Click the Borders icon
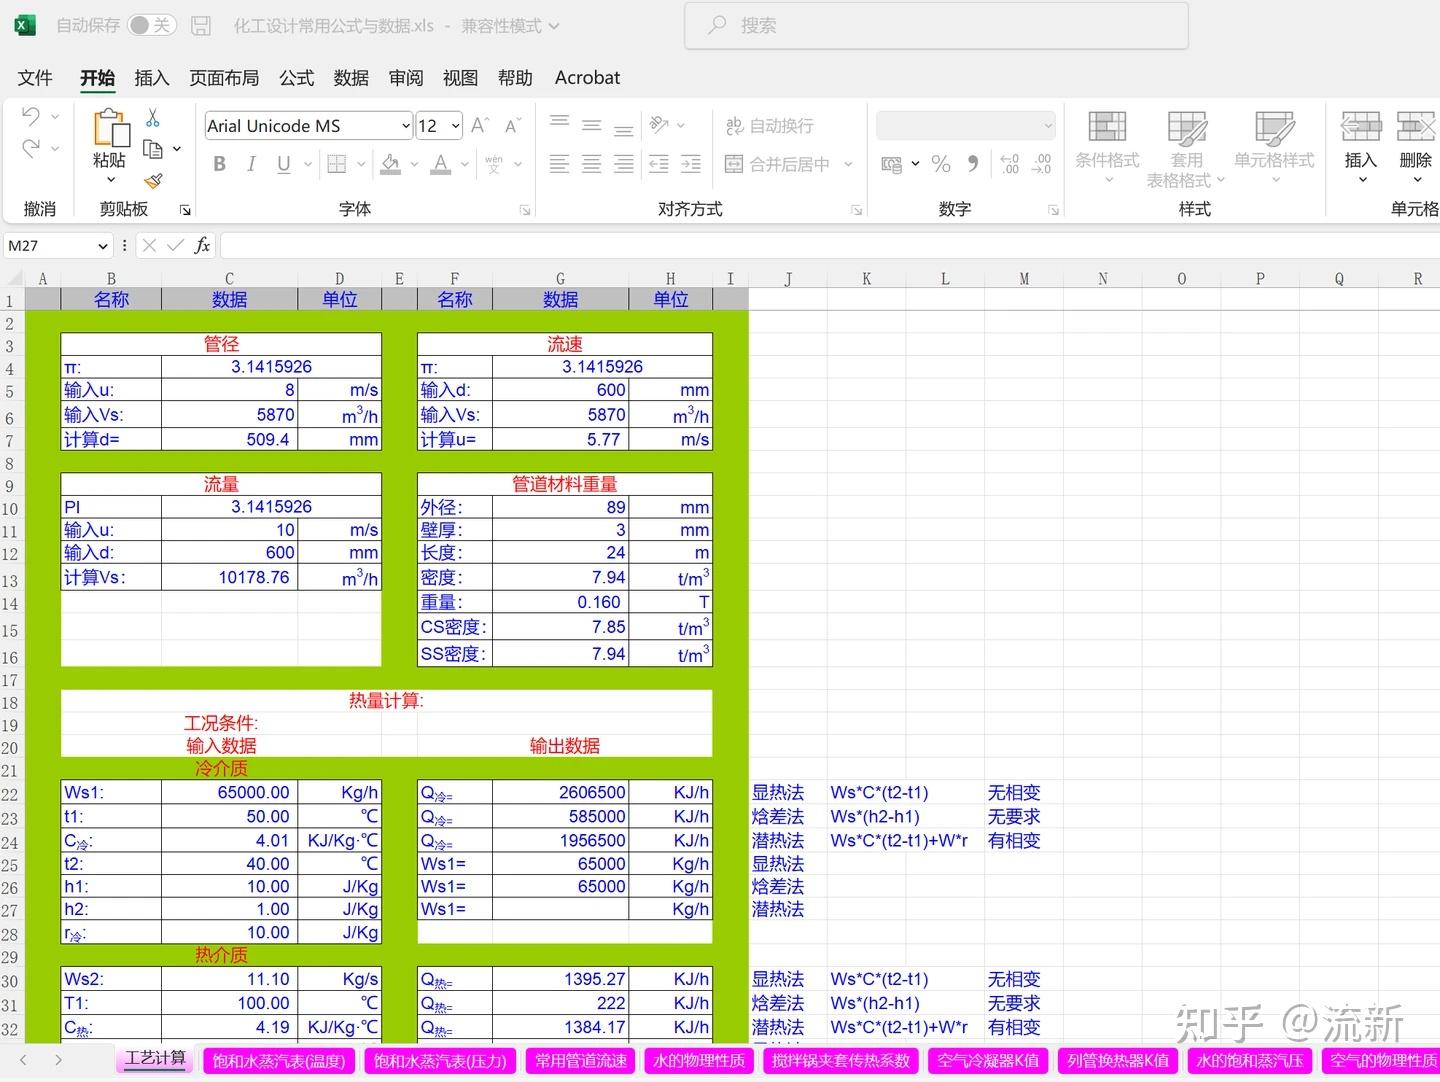Image resolution: width=1440 pixels, height=1082 pixels. pyautogui.click(x=337, y=164)
